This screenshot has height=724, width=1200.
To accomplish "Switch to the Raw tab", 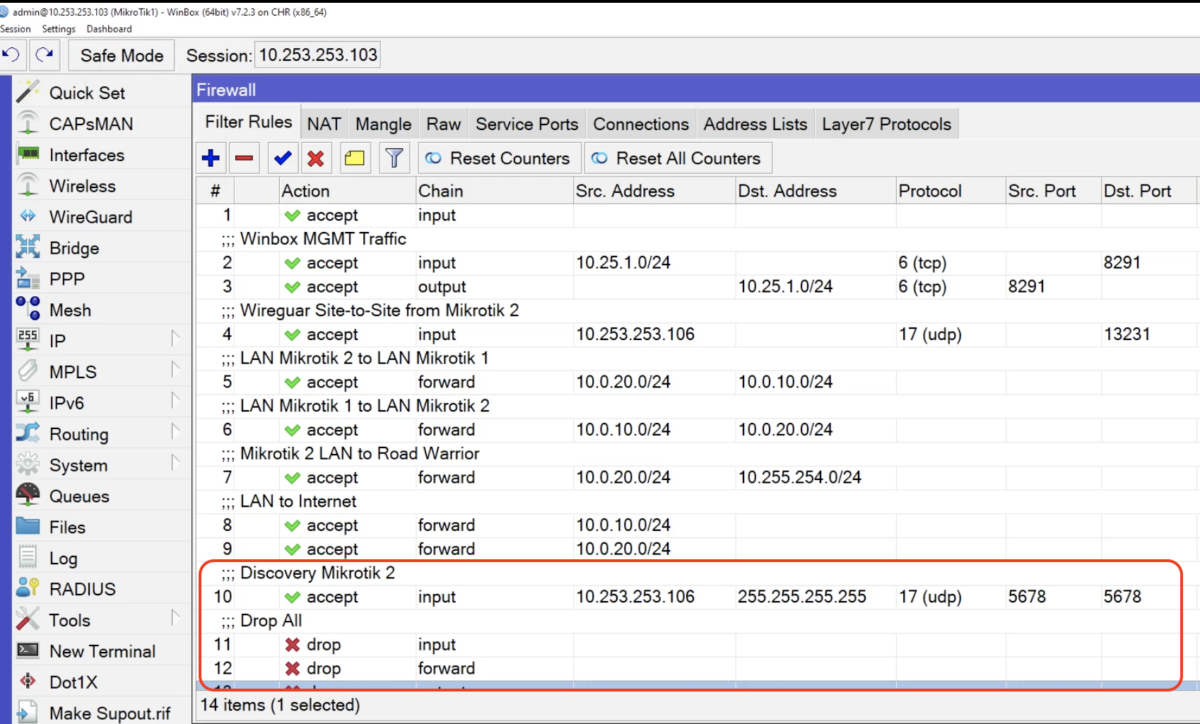I will (x=443, y=124).
